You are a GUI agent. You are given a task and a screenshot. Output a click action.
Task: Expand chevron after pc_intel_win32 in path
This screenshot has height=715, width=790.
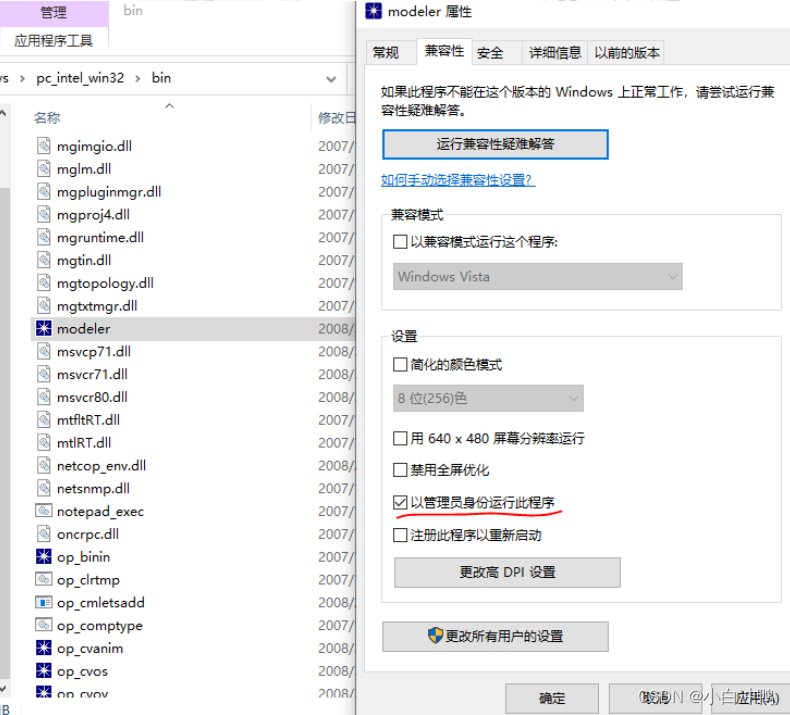[138, 79]
